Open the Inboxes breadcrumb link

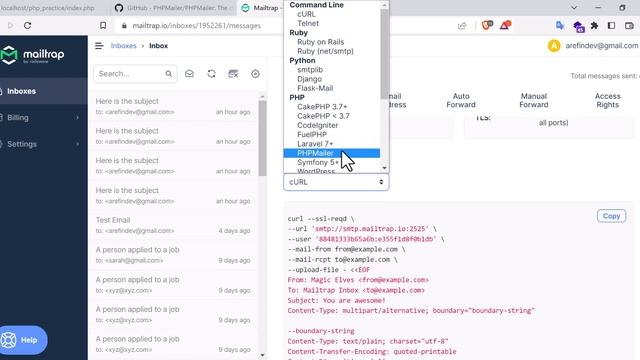coord(123,46)
